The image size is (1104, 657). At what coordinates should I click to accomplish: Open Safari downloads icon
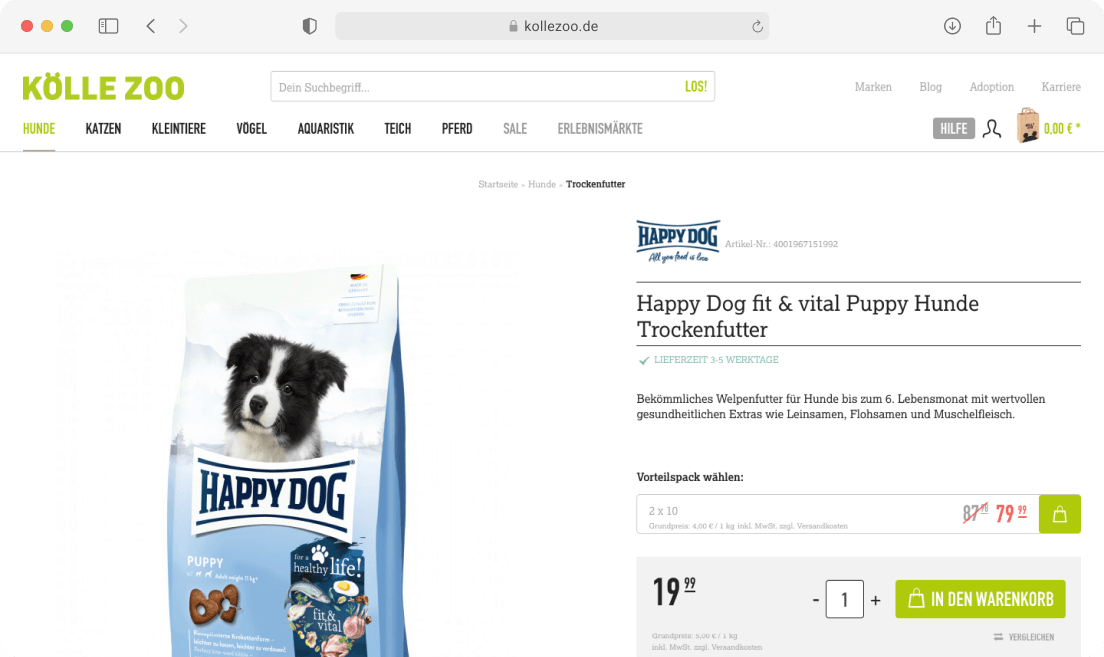[x=952, y=26]
